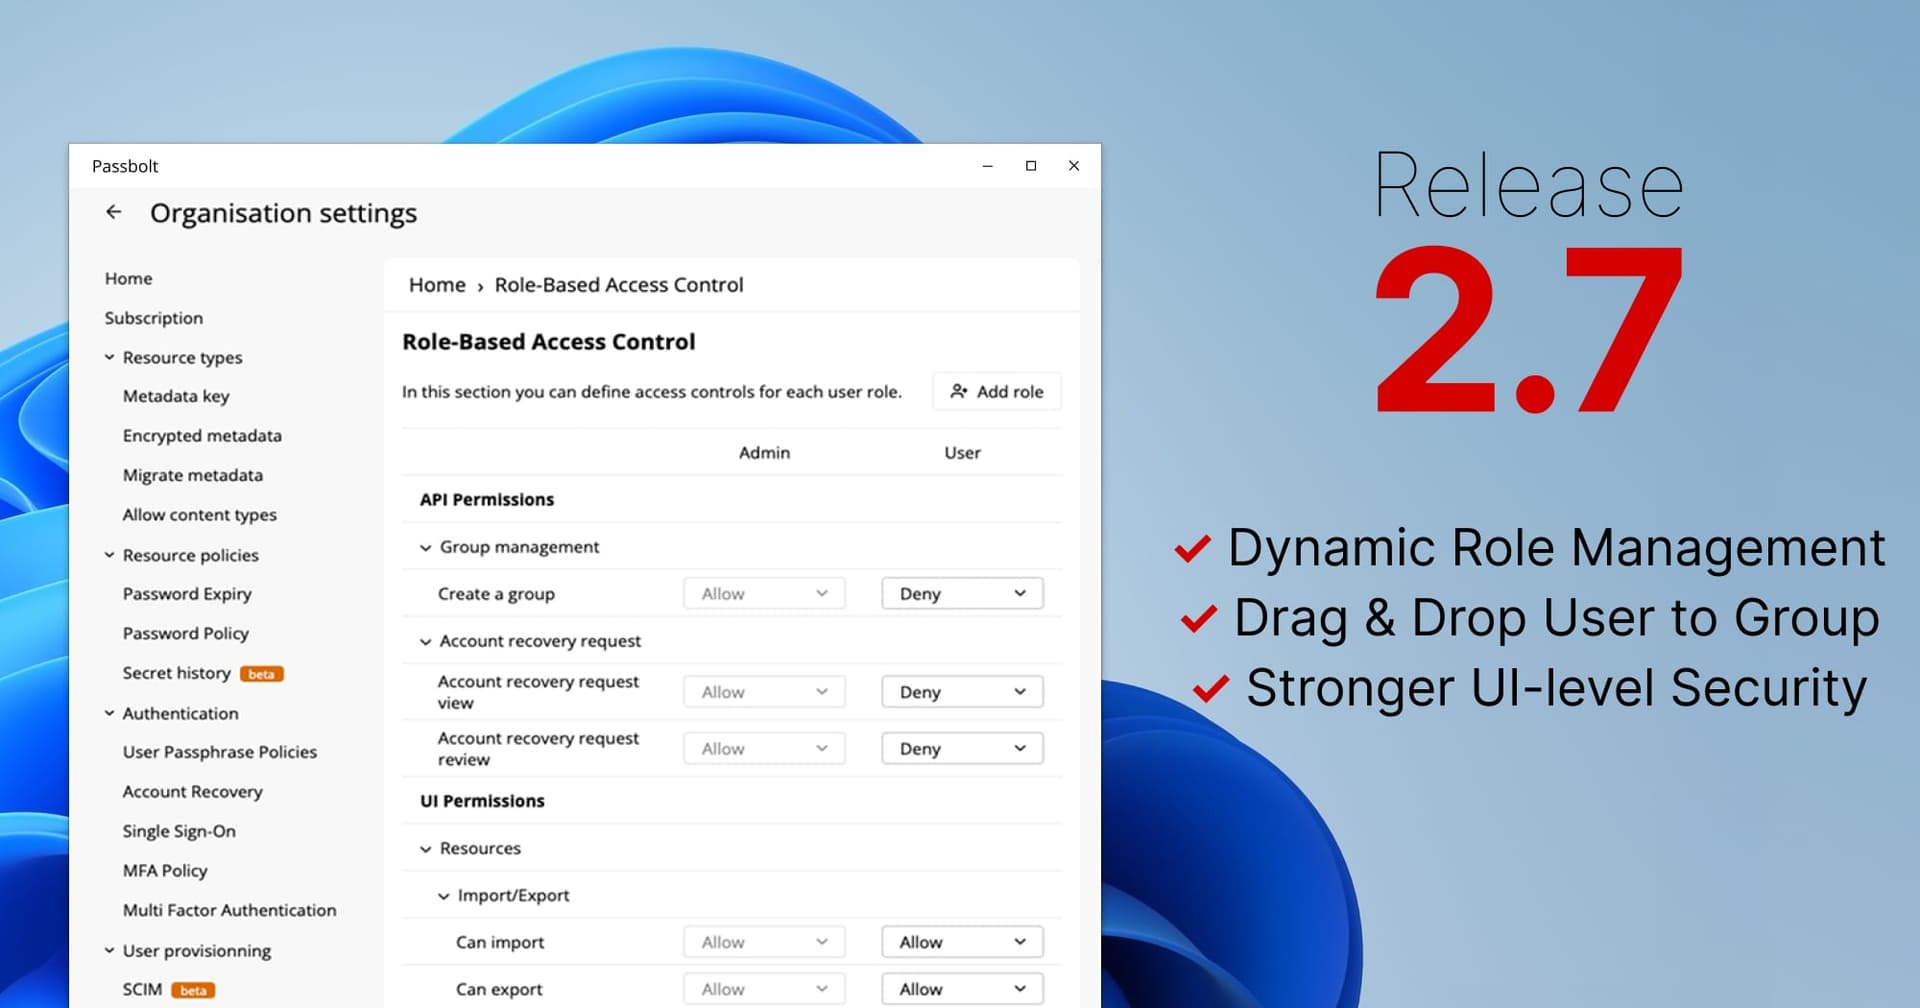Open Multi Factor Authentication settings

click(x=230, y=910)
